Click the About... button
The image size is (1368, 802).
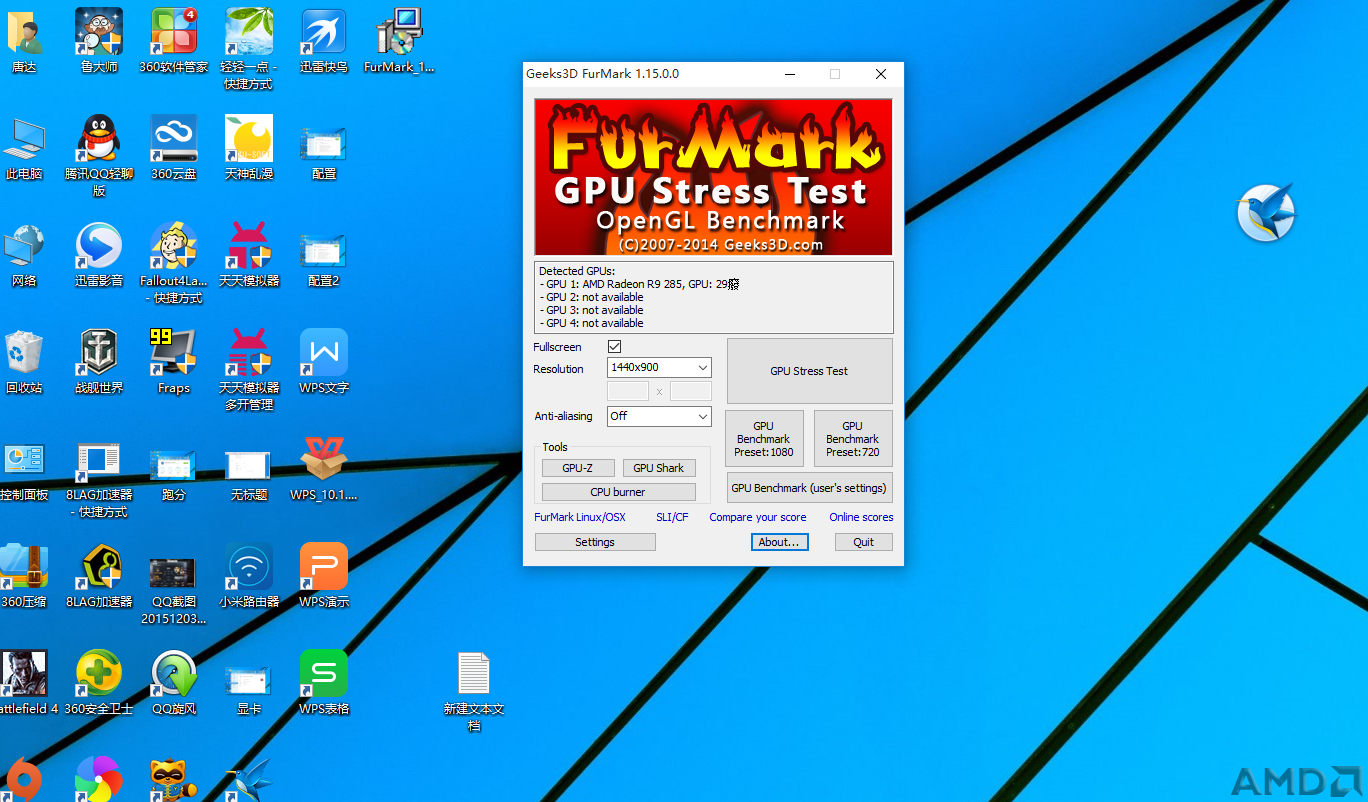pyautogui.click(x=779, y=542)
